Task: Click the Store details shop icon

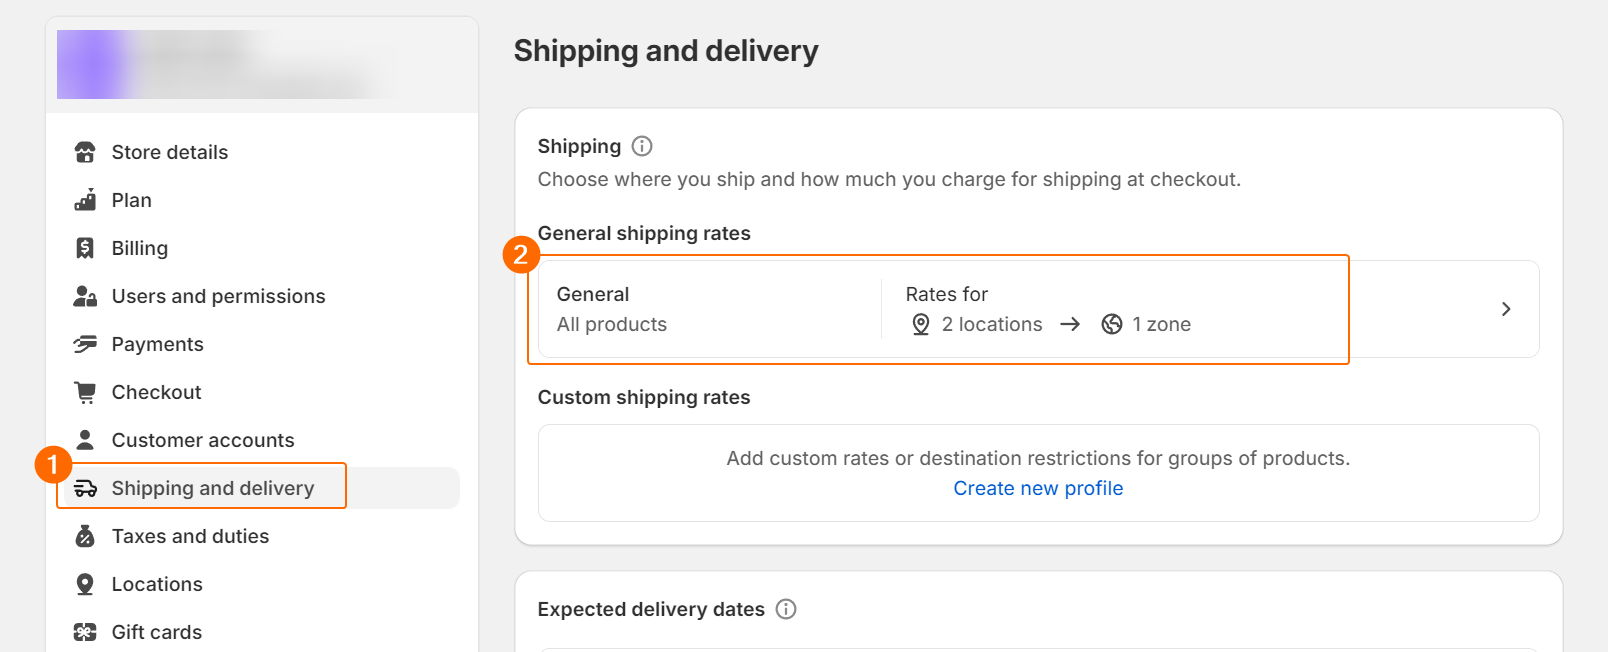Action: [x=85, y=152]
